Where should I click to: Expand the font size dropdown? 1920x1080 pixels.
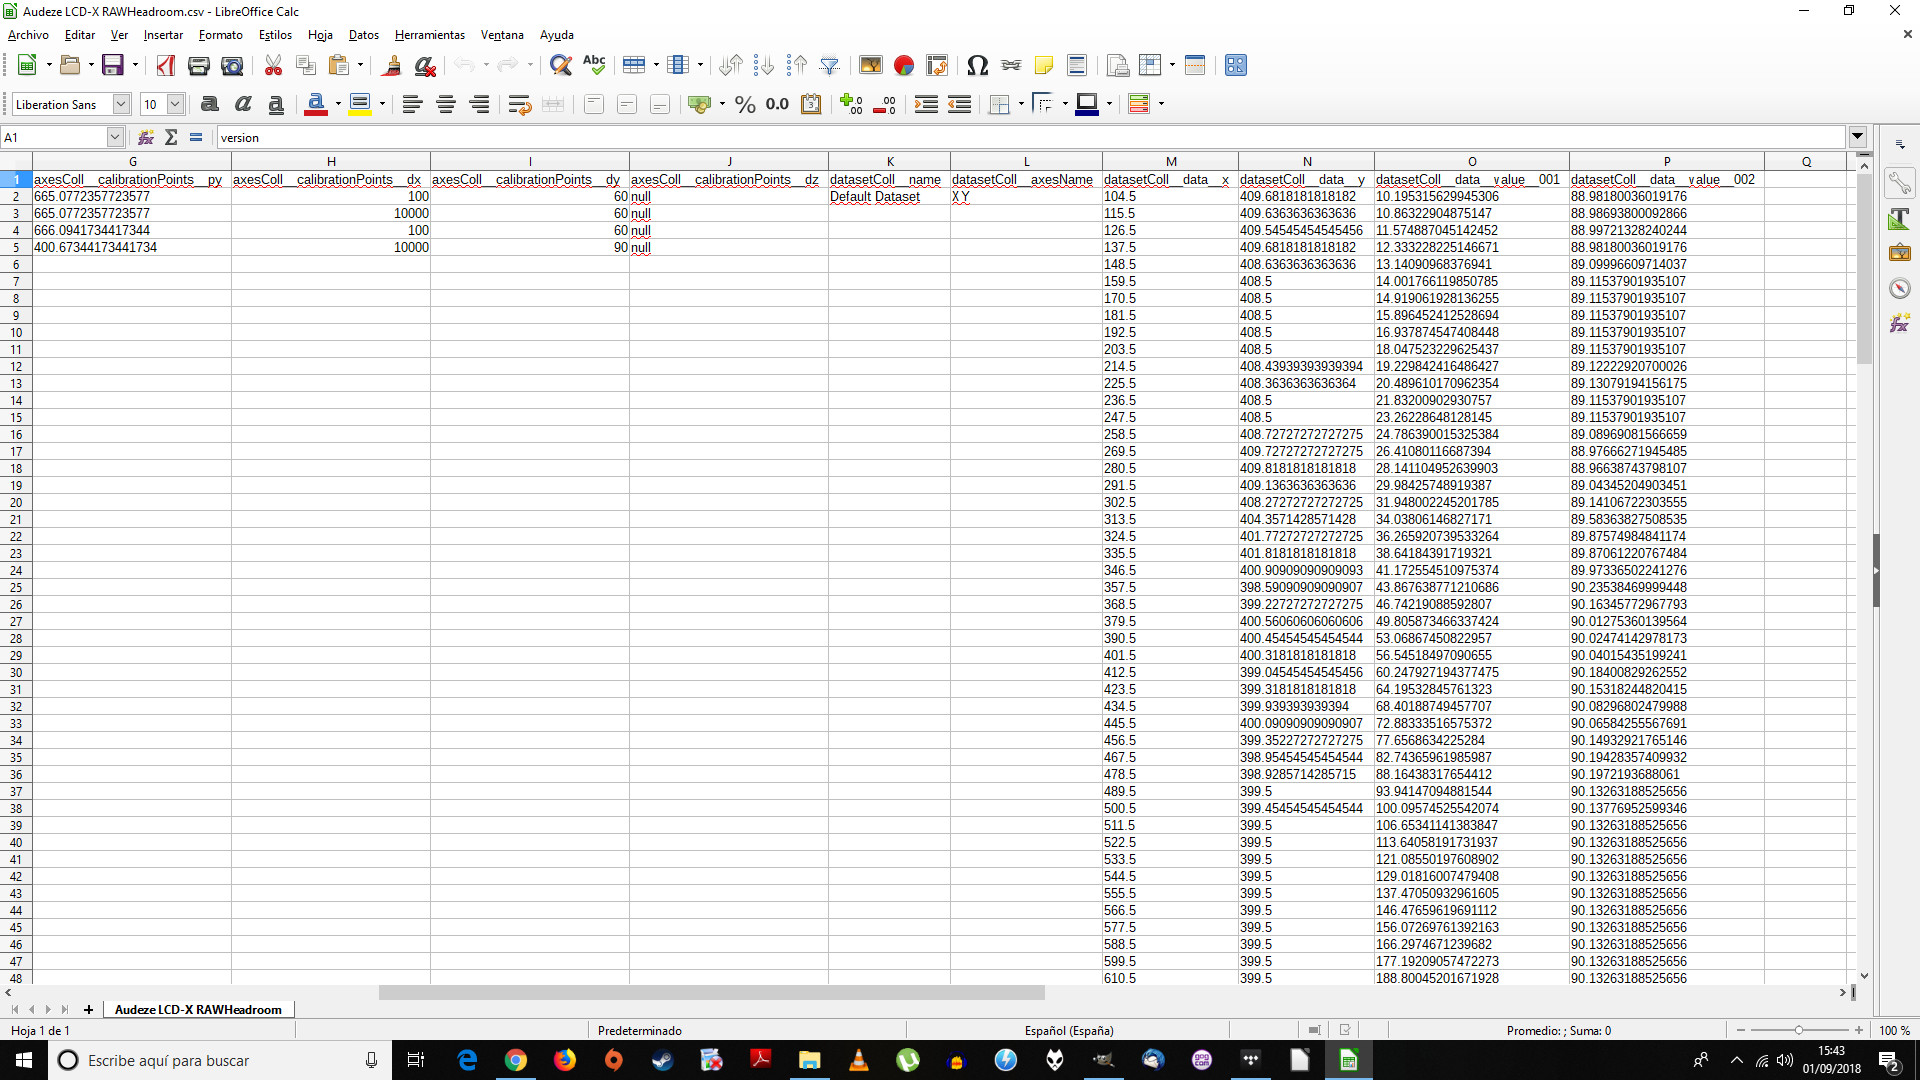point(175,104)
